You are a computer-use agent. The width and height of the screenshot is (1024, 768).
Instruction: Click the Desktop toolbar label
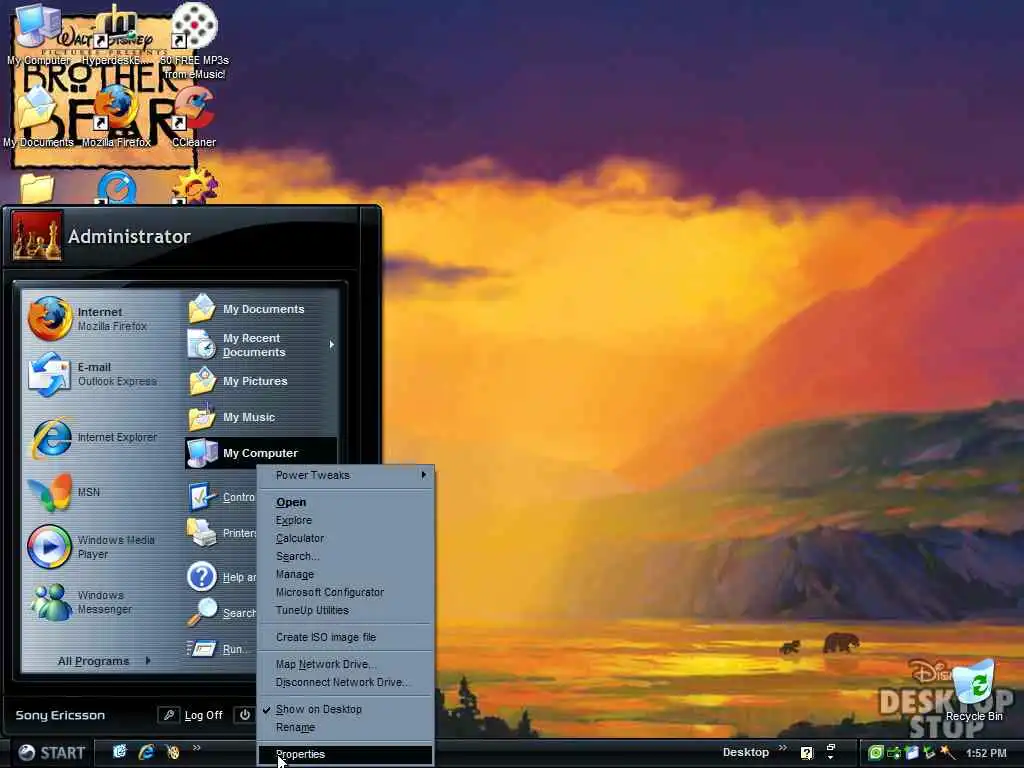[746, 752]
